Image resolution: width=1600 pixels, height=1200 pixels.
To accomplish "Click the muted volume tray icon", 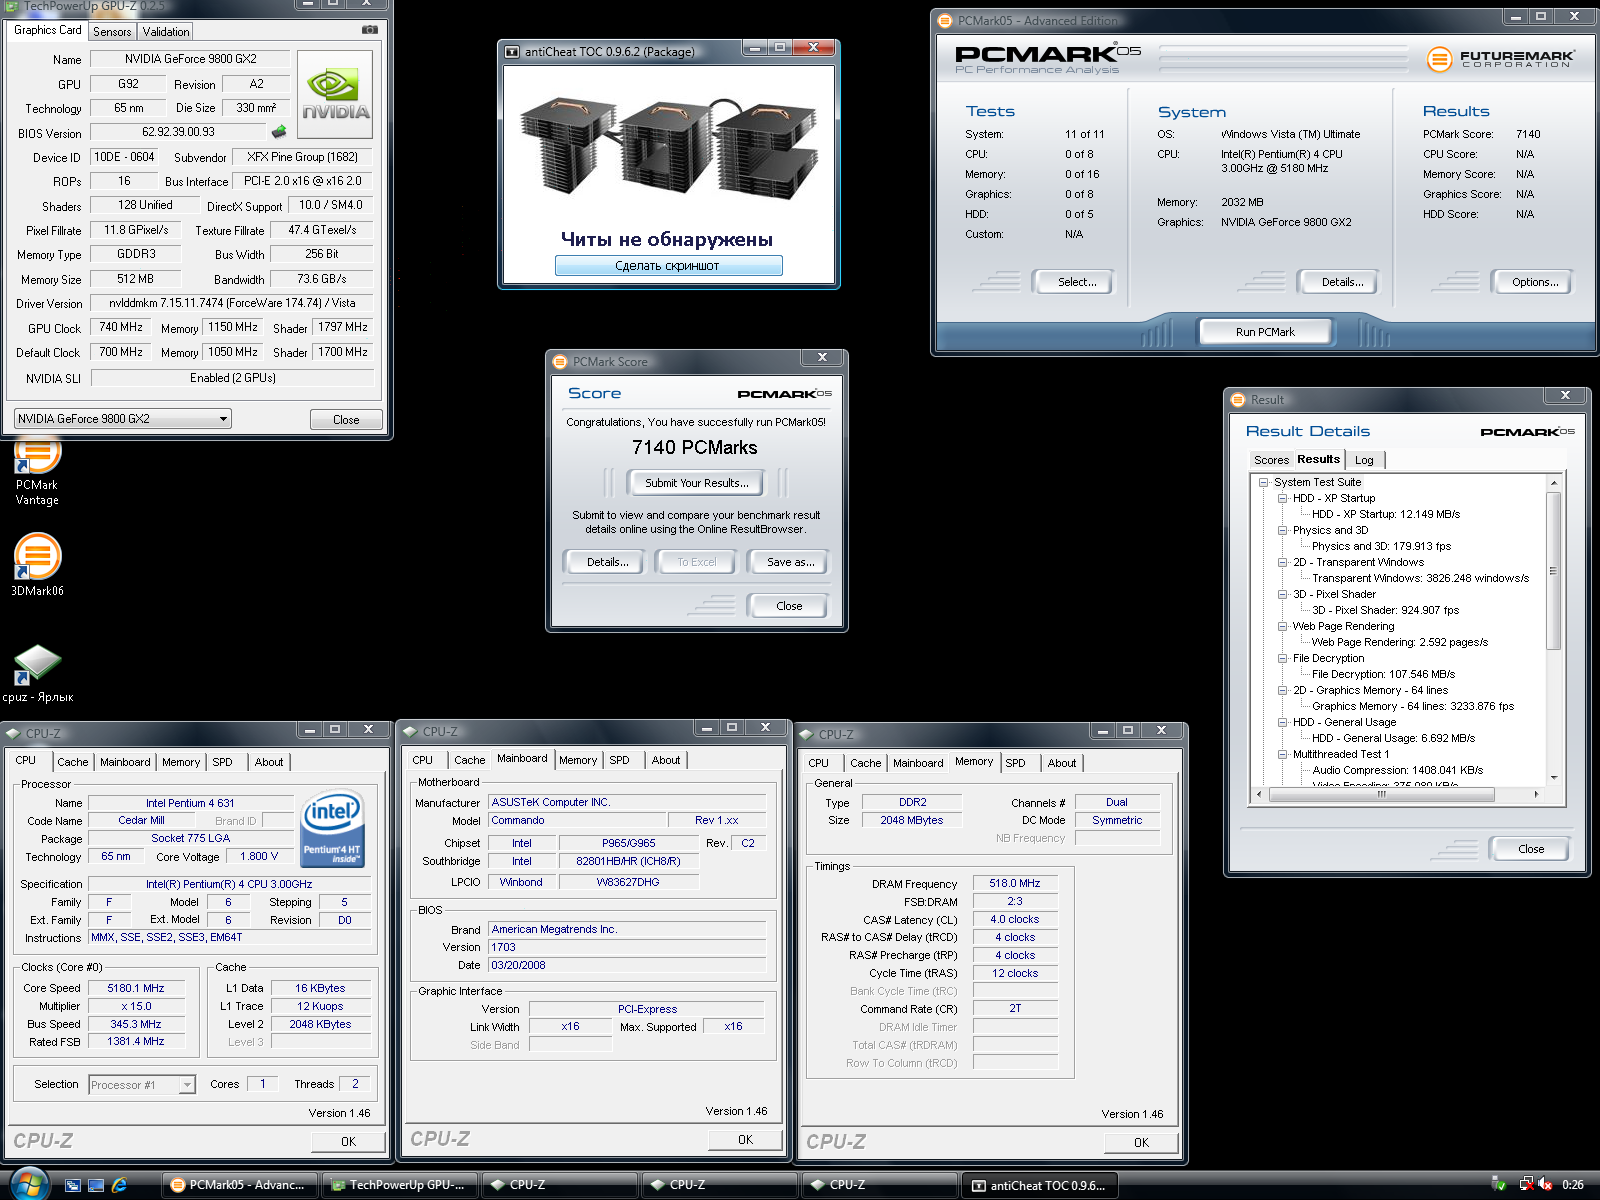I will tap(1546, 1184).
